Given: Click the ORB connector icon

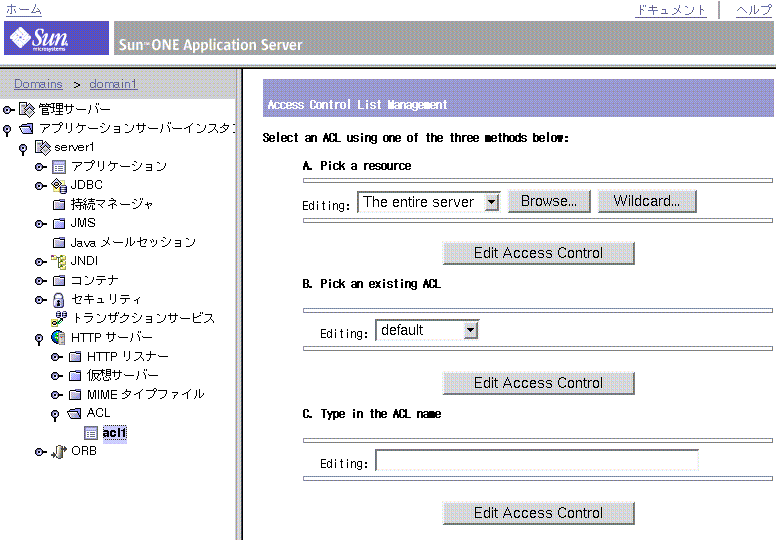Looking at the screenshot, I should click(x=59, y=452).
